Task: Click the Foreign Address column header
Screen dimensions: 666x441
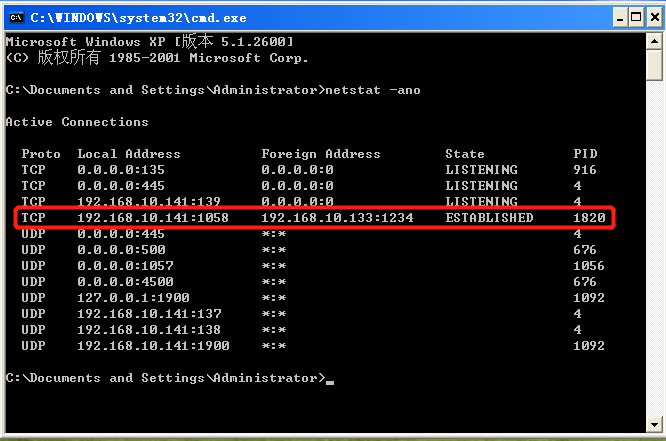Action: pos(321,154)
